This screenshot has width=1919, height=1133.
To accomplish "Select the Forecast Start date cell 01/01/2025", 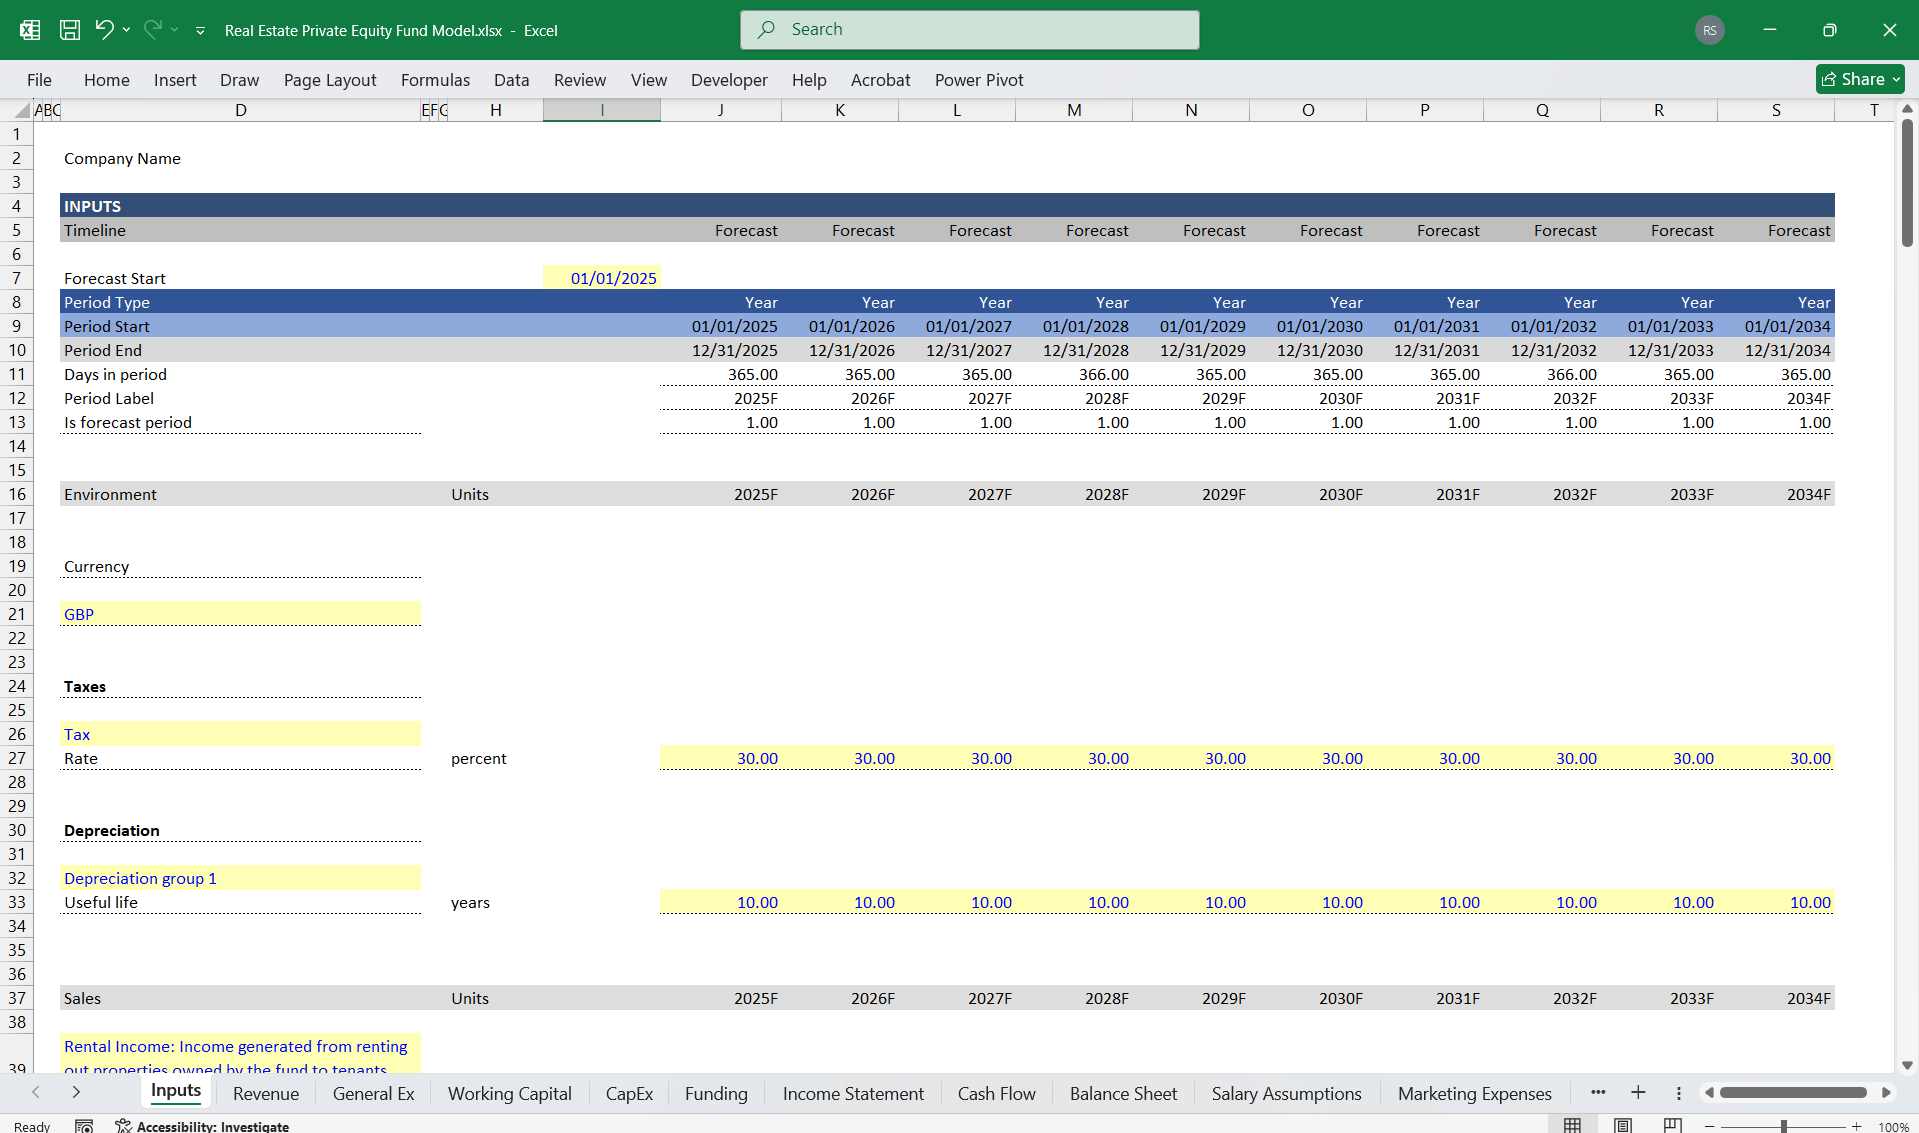I will click(602, 278).
